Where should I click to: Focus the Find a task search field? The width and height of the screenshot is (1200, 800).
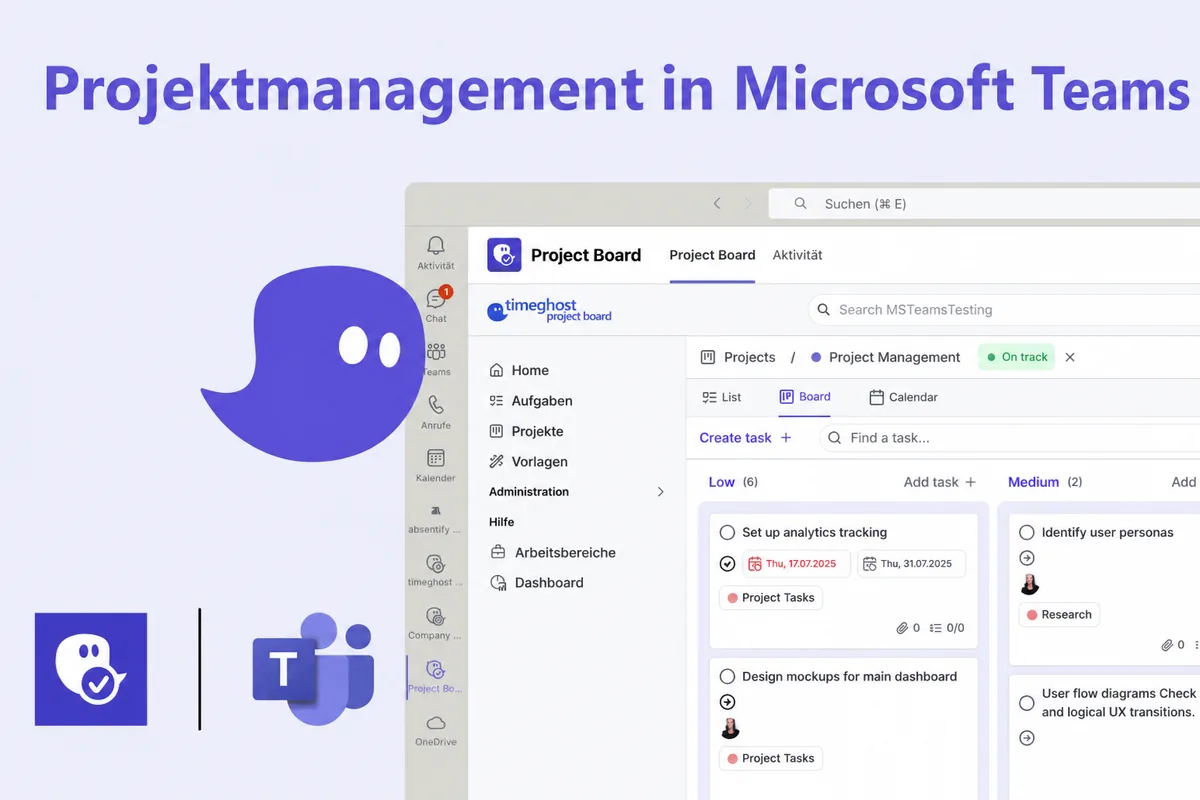tap(1010, 438)
